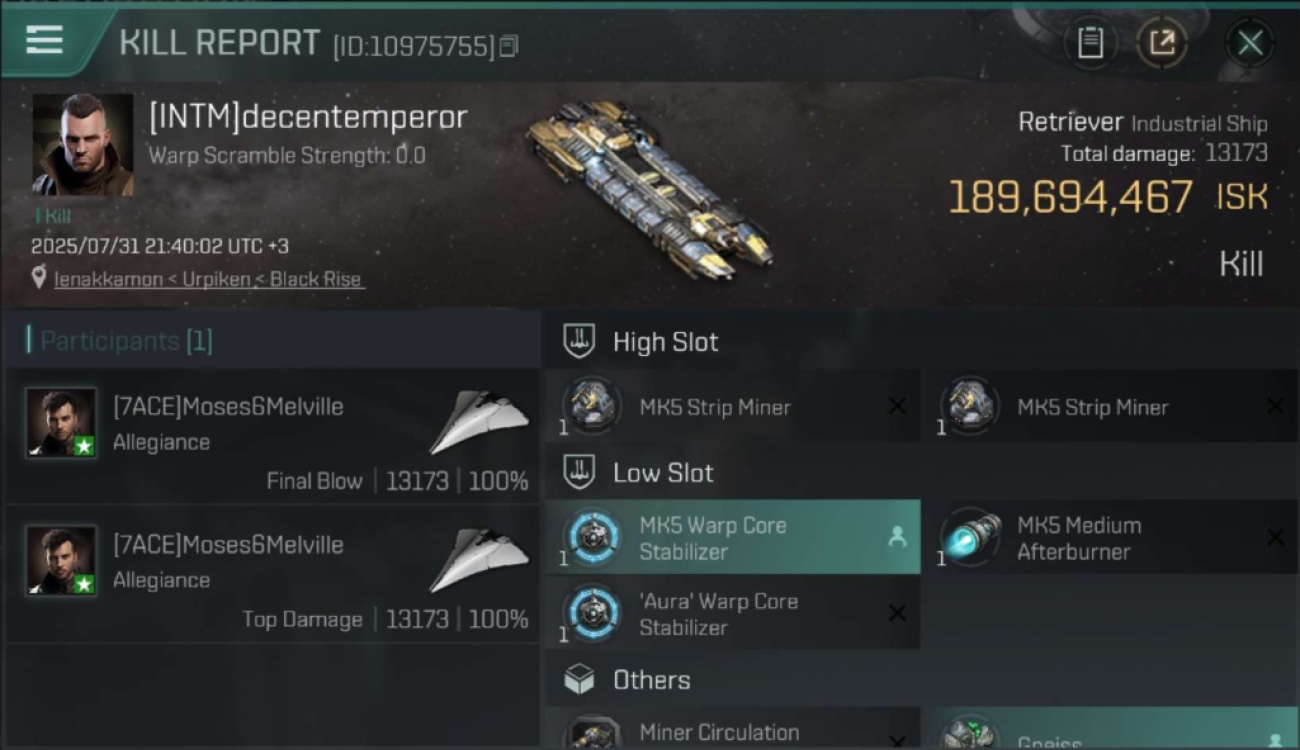Follow the Ienakkamon location link
Viewport: 1300px width, 750px height.
[209, 279]
